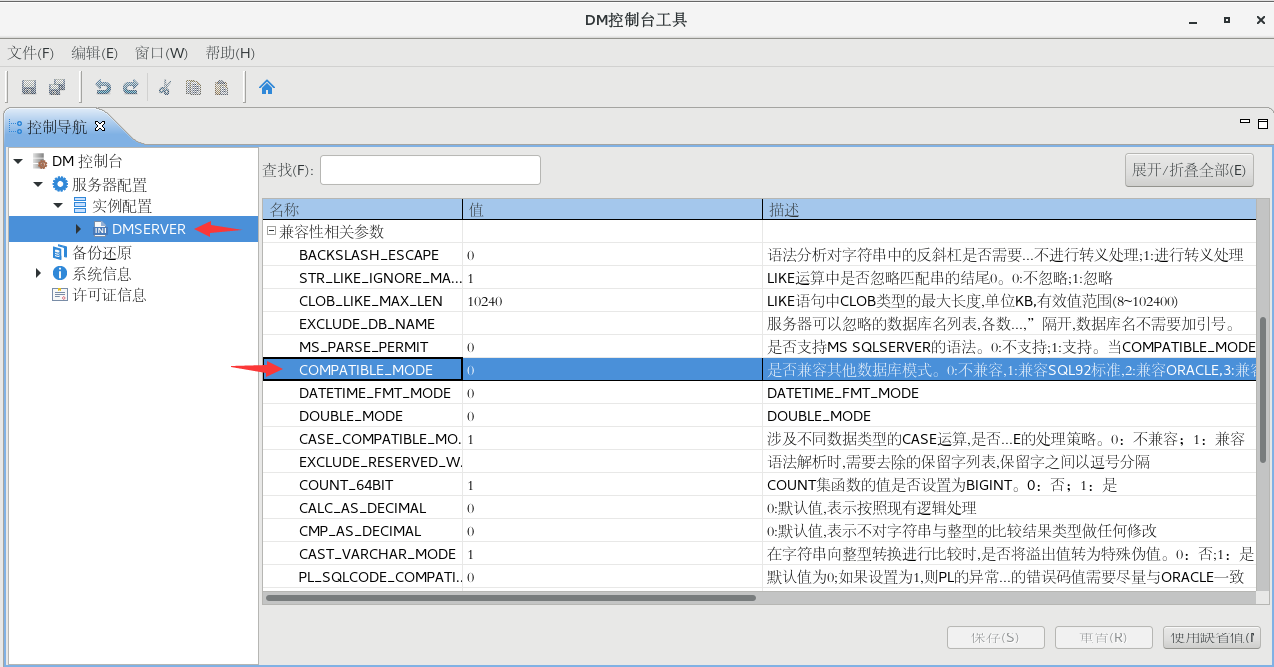Click the Undo arrow icon
Image resolution: width=1274 pixels, height=667 pixels.
(x=102, y=87)
